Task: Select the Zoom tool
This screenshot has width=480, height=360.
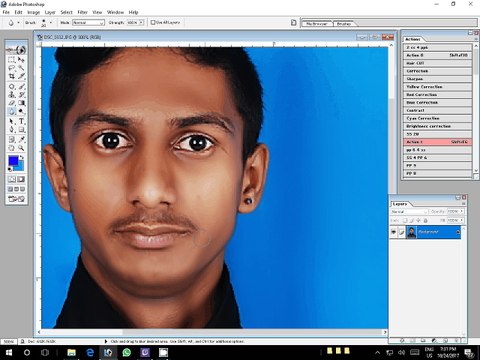Action: 21,148
